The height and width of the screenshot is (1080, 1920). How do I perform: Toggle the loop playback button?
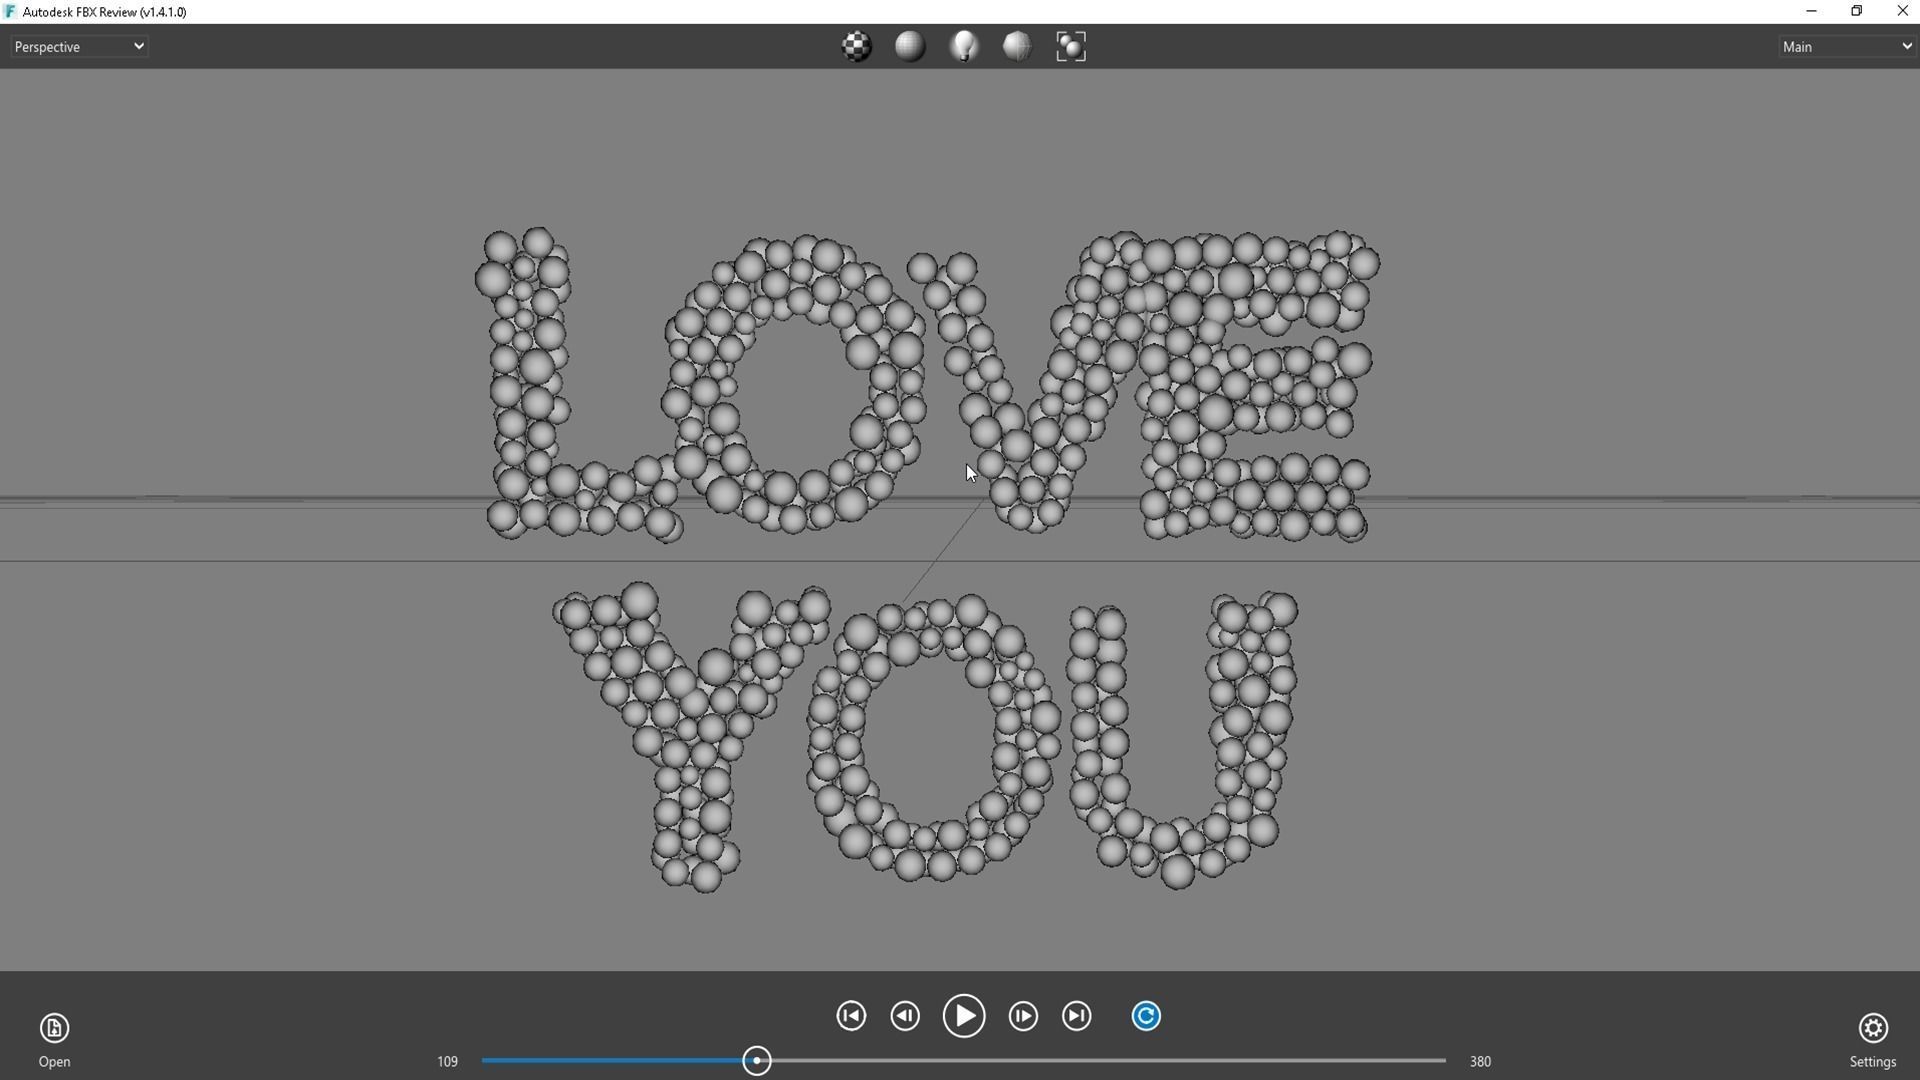[1146, 1016]
